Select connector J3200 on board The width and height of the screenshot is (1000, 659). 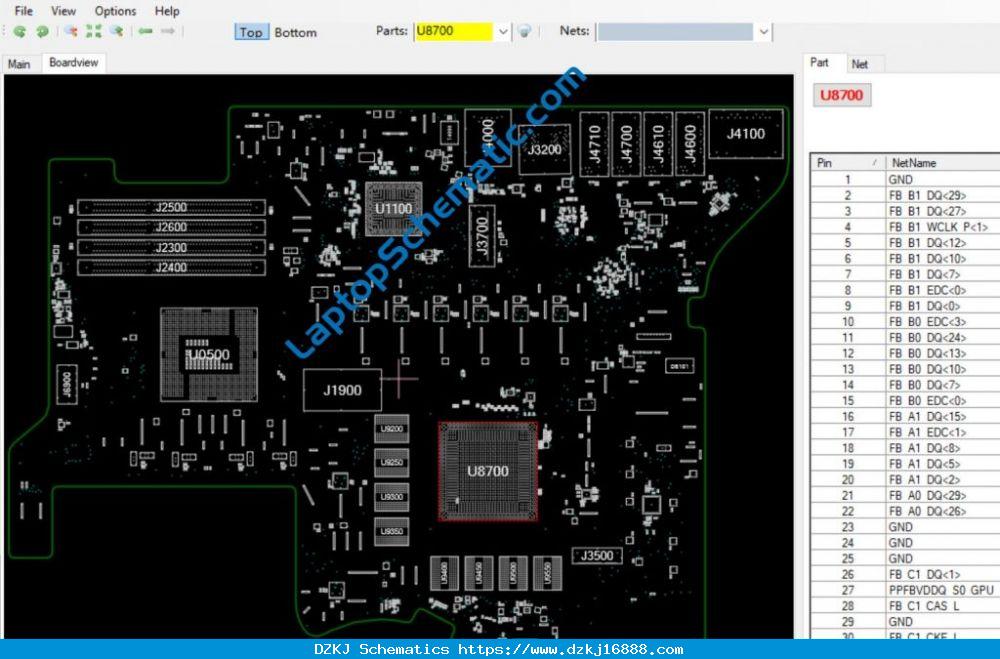coord(545,149)
